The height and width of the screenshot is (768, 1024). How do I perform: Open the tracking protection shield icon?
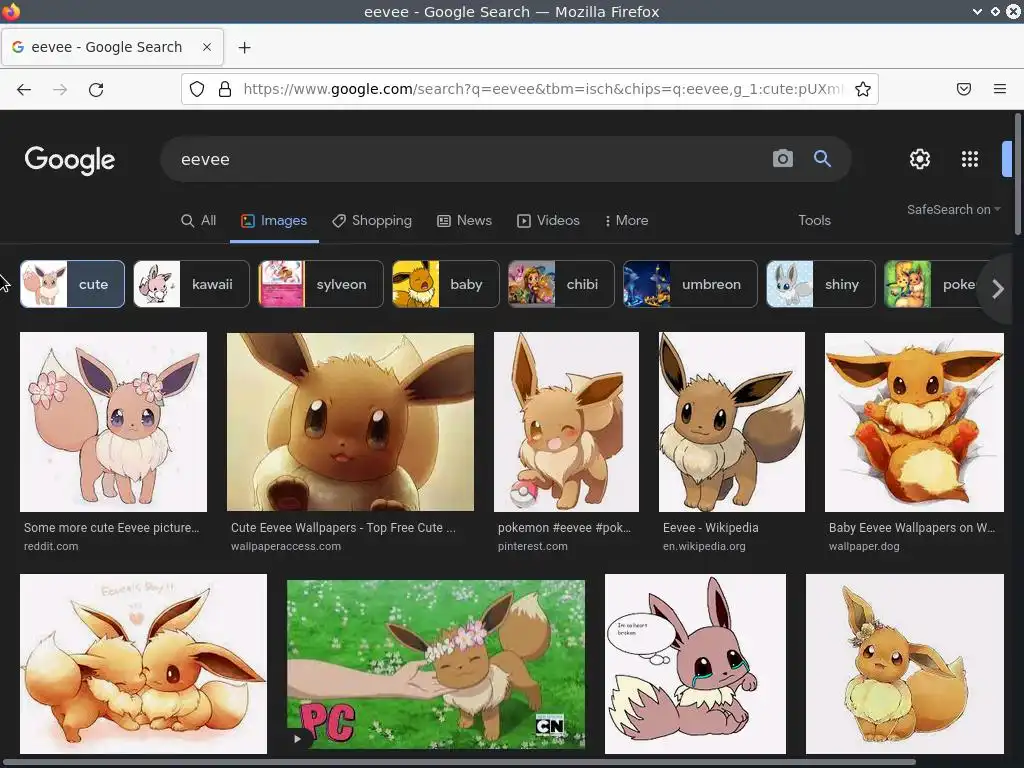tap(197, 89)
